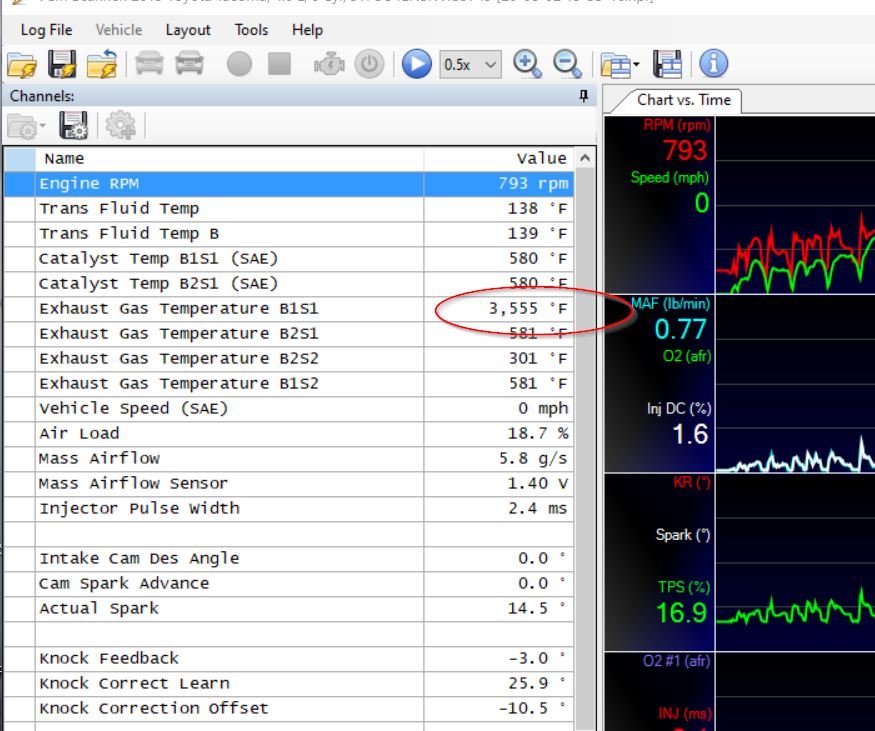Viewport: 875px width, 731px height.
Task: Select Catalyst Temp B1S1 (SAE) row
Action: (x=289, y=259)
